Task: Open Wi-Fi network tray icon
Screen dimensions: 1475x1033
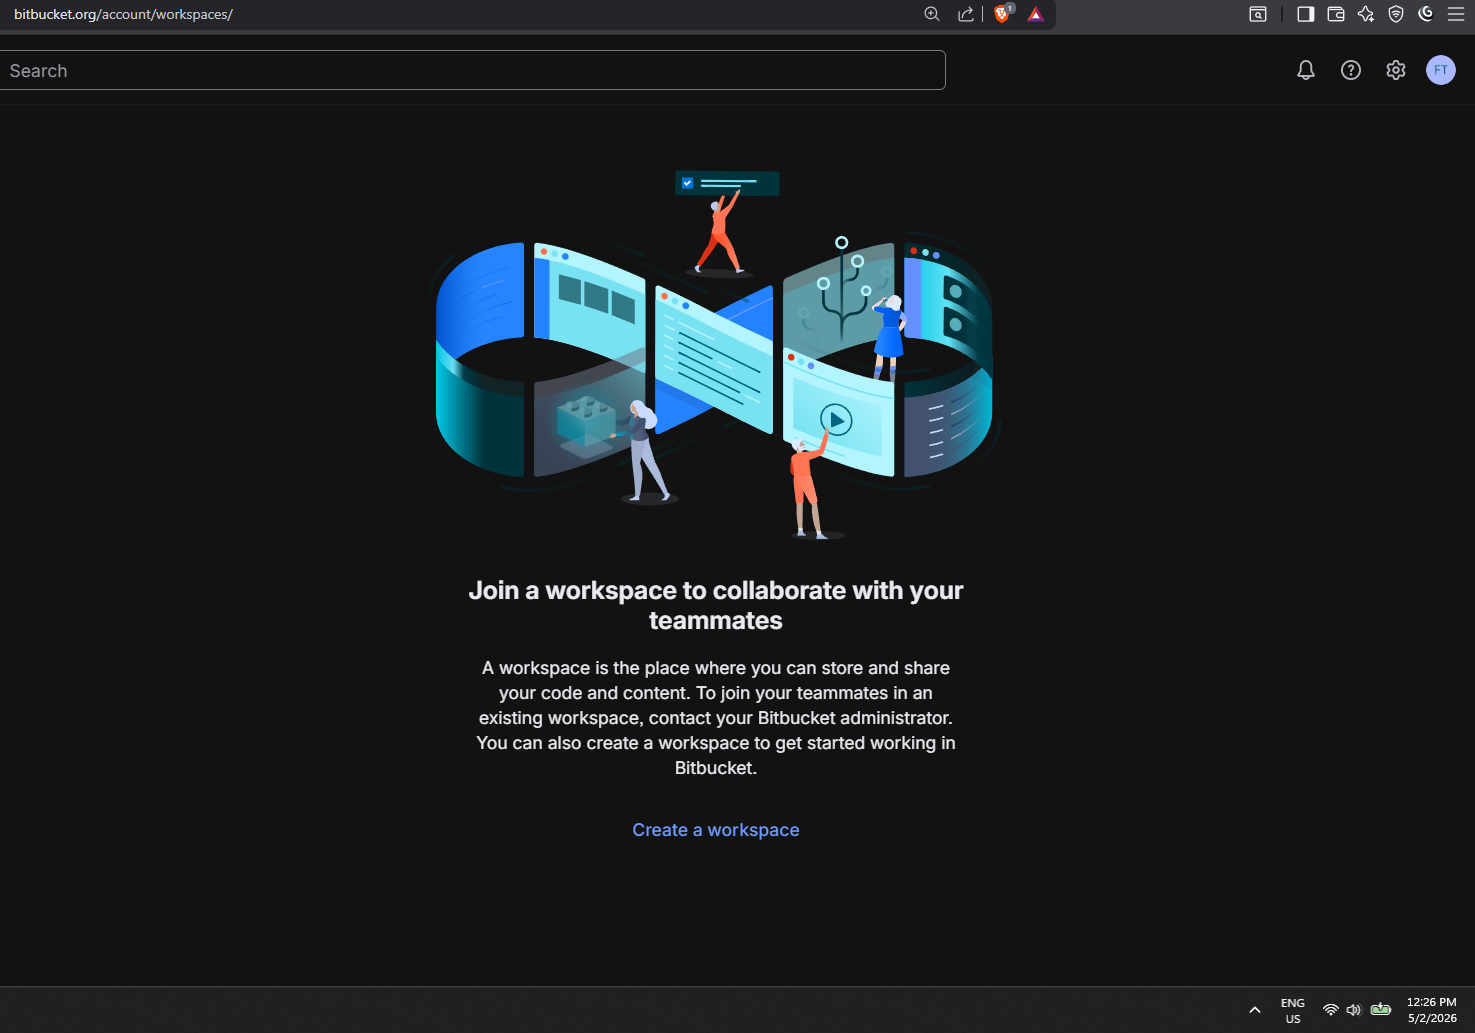Action: pos(1331,1010)
